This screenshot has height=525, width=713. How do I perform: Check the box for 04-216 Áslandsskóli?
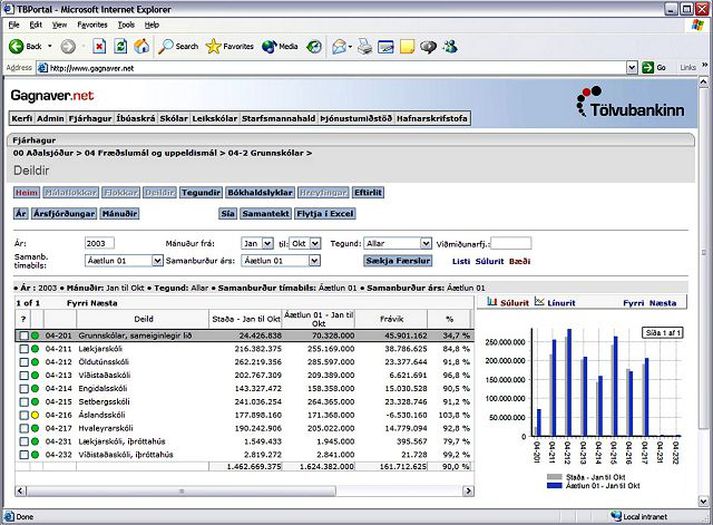point(24,415)
